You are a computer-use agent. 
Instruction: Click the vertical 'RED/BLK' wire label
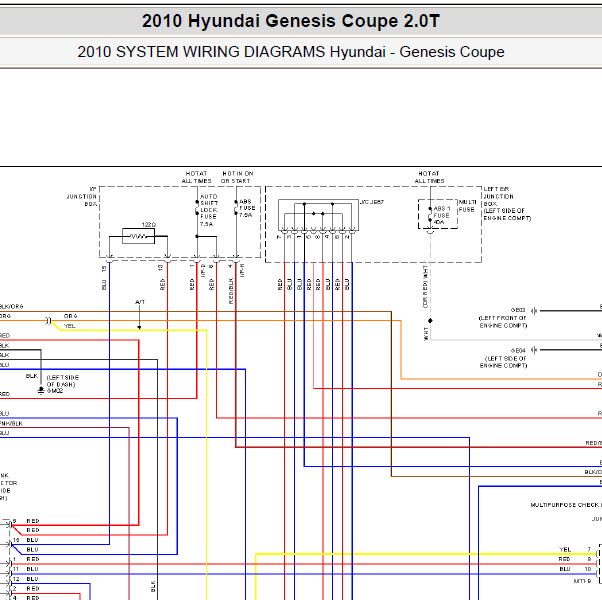231,291
